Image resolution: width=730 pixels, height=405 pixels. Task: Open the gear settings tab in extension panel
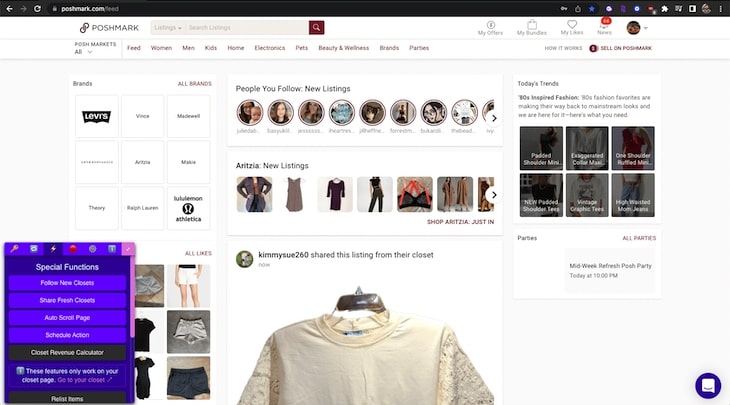coord(93,249)
